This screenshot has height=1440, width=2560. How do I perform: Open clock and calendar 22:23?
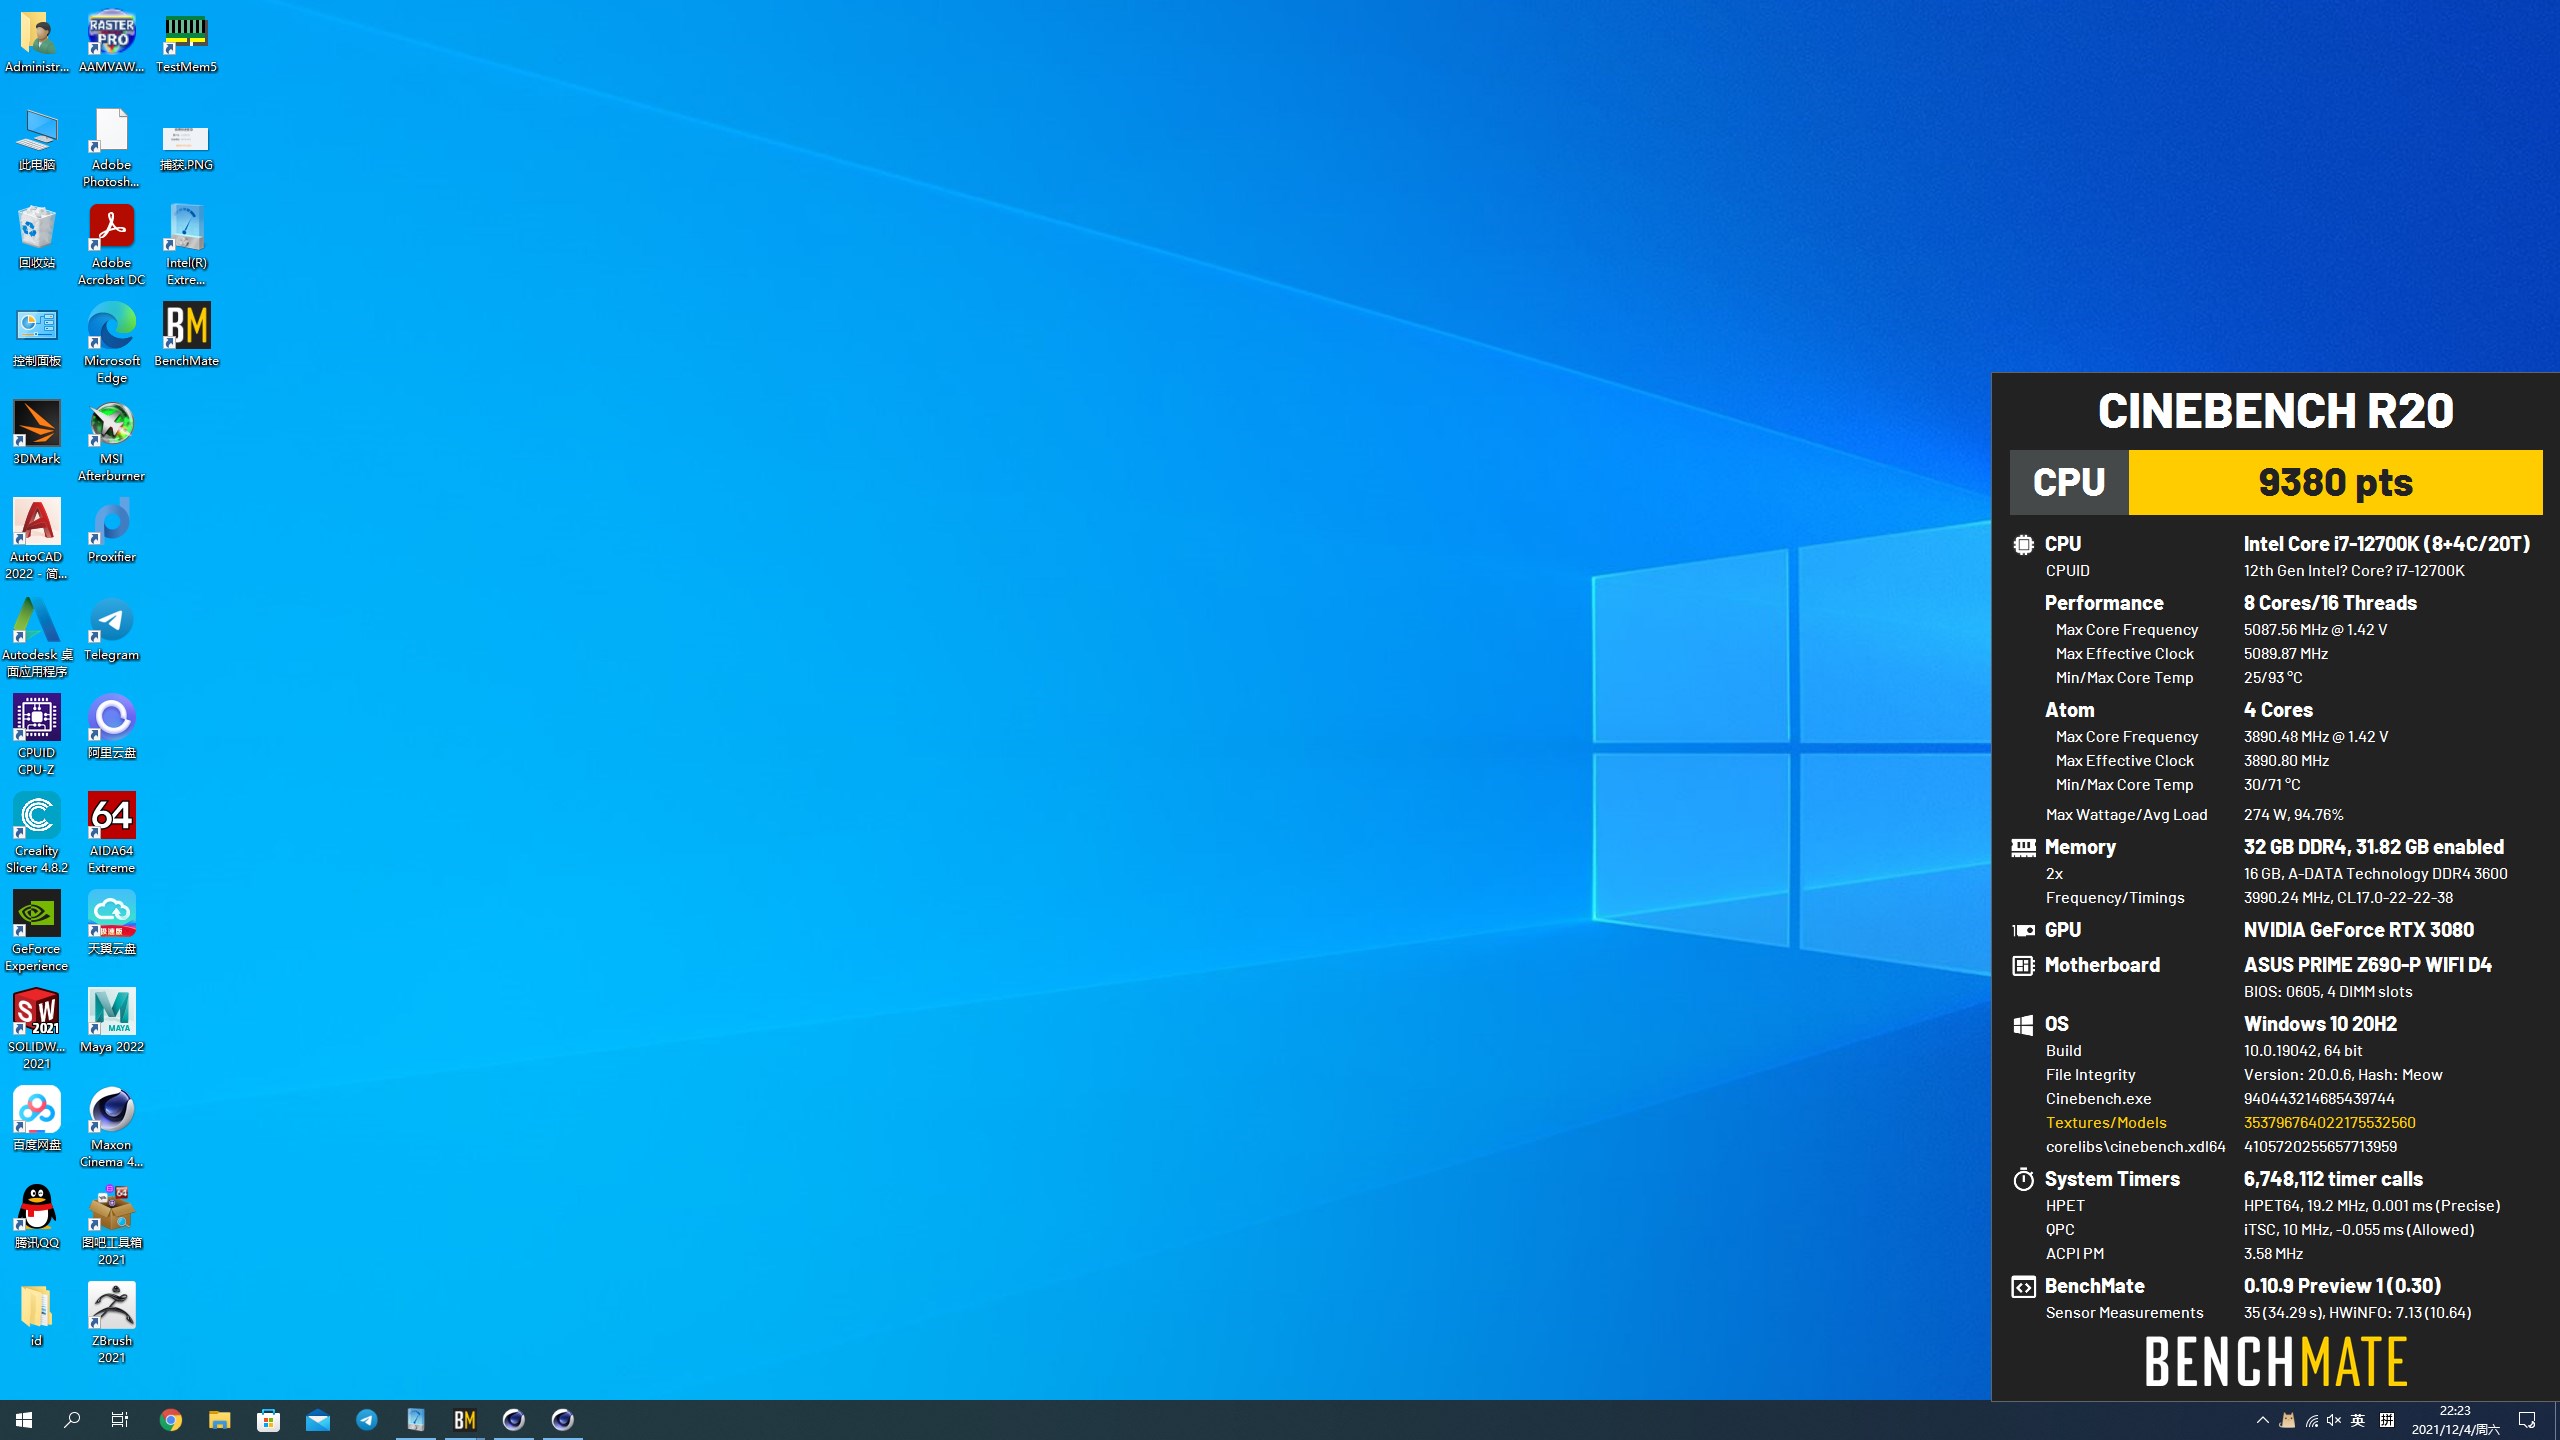[x=2455, y=1420]
